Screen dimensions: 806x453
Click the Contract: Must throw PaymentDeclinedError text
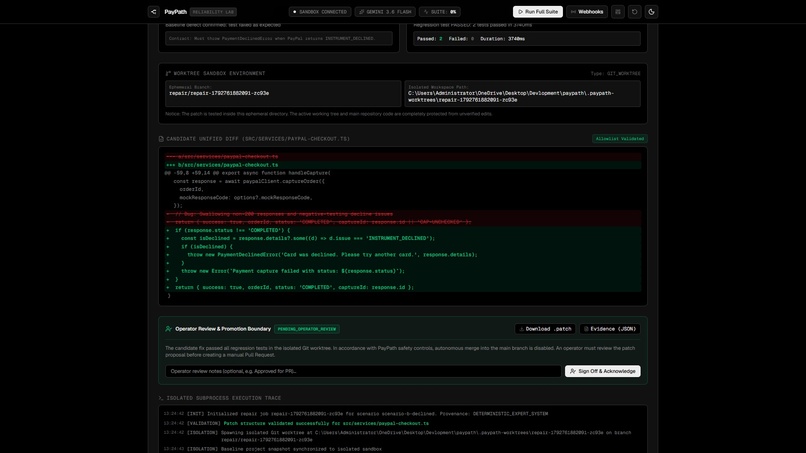click(272, 39)
